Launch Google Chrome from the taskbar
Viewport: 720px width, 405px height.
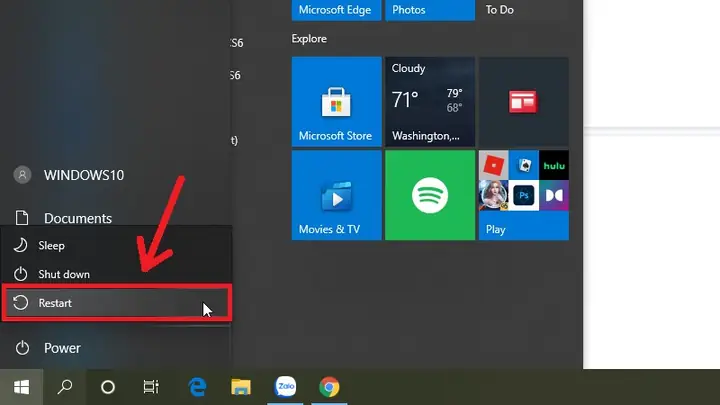tap(329, 387)
